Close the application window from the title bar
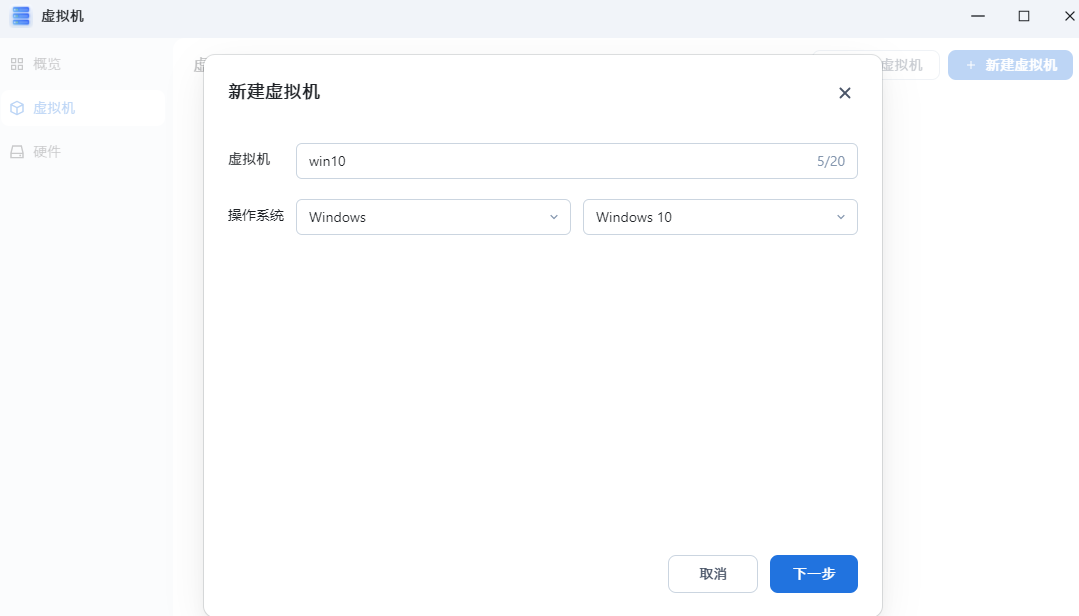Viewport: 1079px width, 616px height. pos(1068,16)
